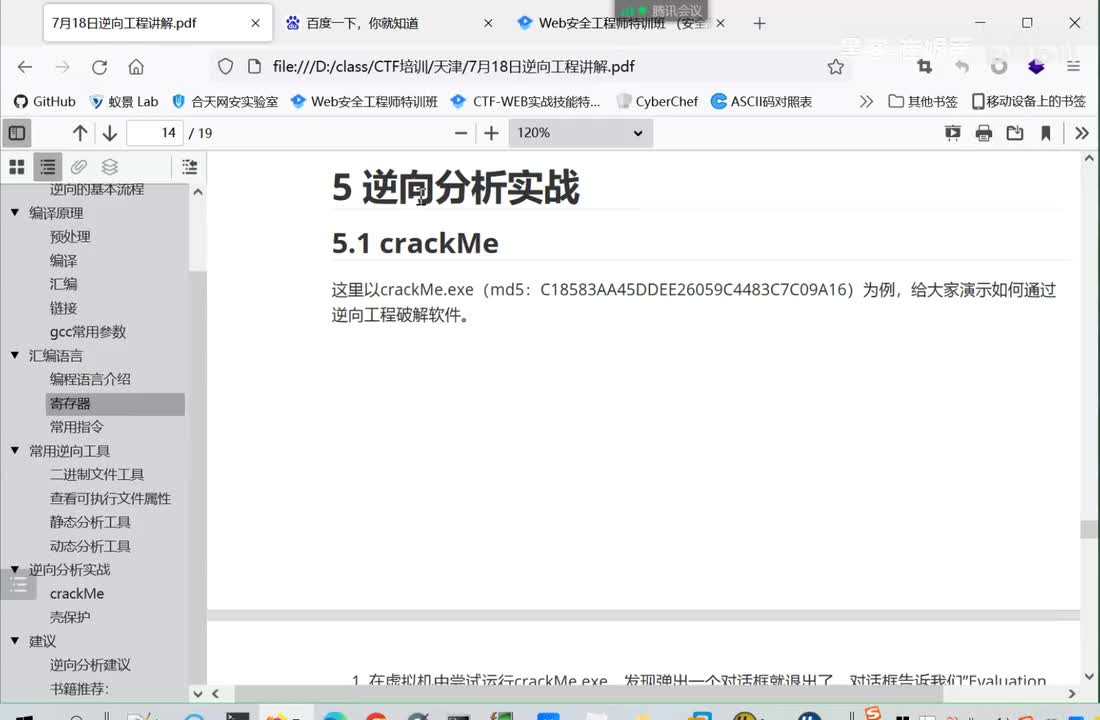
Task: Toggle the PDF sidebar button
Action: (17, 133)
